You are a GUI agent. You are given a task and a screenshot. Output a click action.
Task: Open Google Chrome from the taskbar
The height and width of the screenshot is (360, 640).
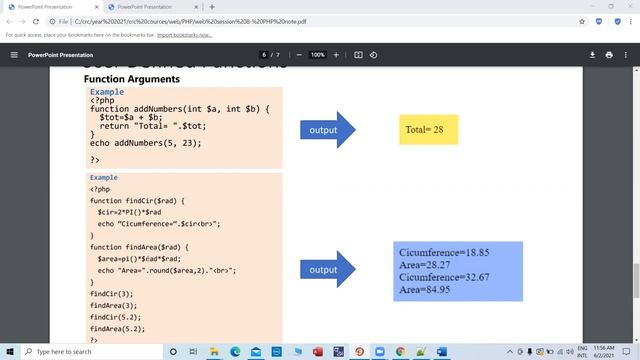point(400,351)
